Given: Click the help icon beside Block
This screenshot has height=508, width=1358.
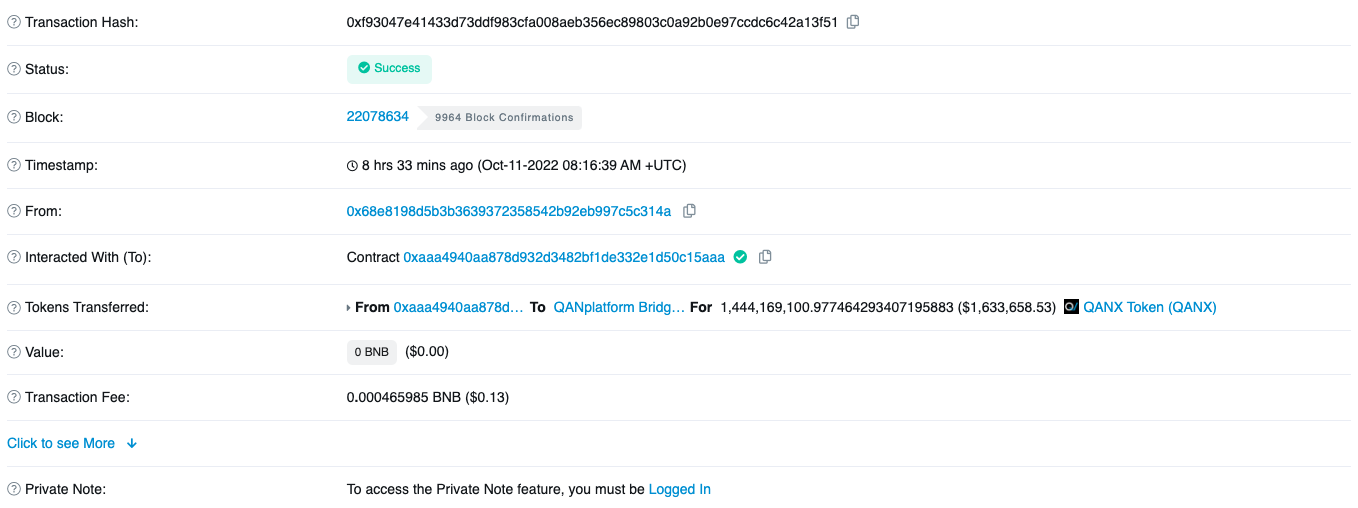Looking at the screenshot, I should click(x=14, y=117).
